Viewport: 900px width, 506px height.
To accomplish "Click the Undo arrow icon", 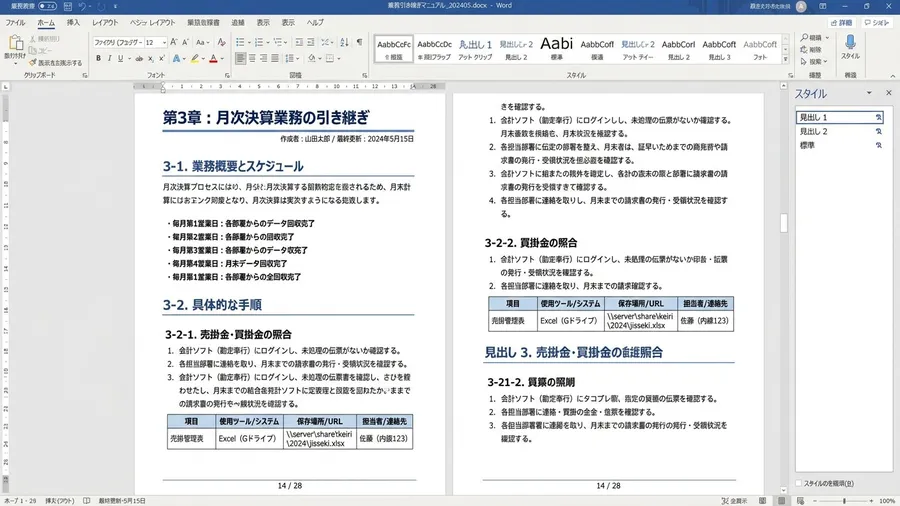I will [82, 6].
